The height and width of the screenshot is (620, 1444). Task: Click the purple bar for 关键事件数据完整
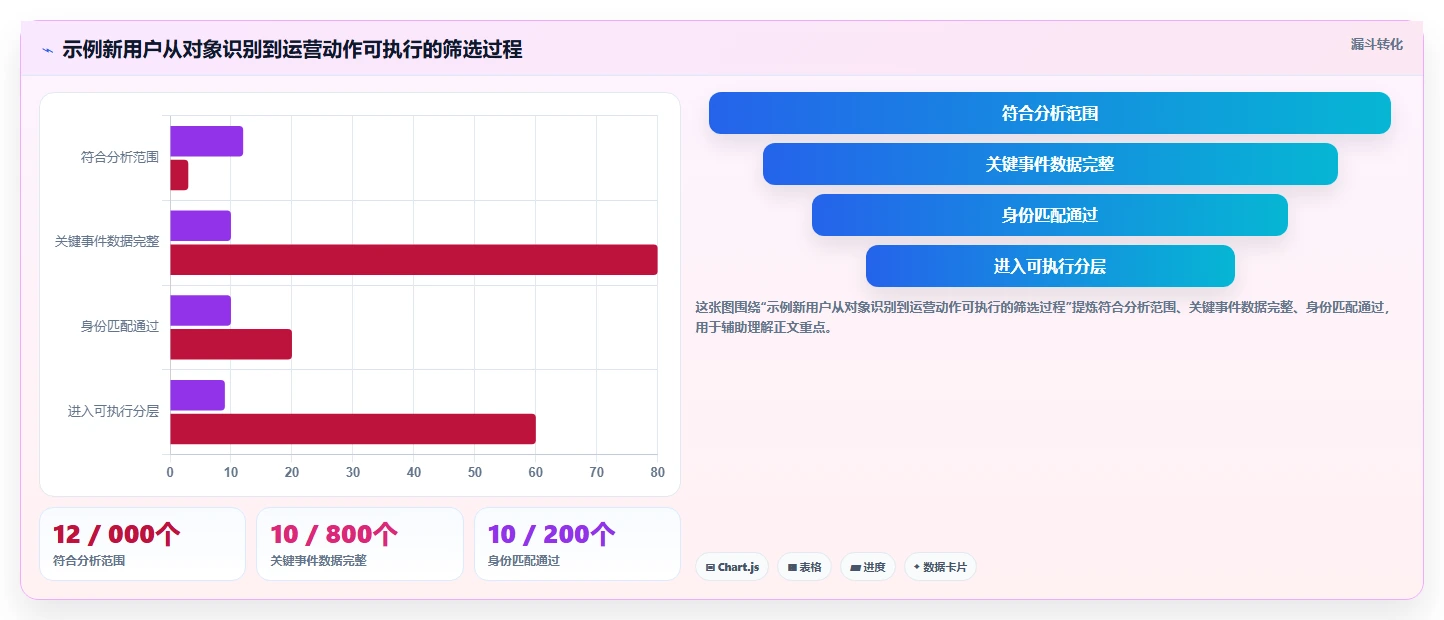click(x=200, y=226)
